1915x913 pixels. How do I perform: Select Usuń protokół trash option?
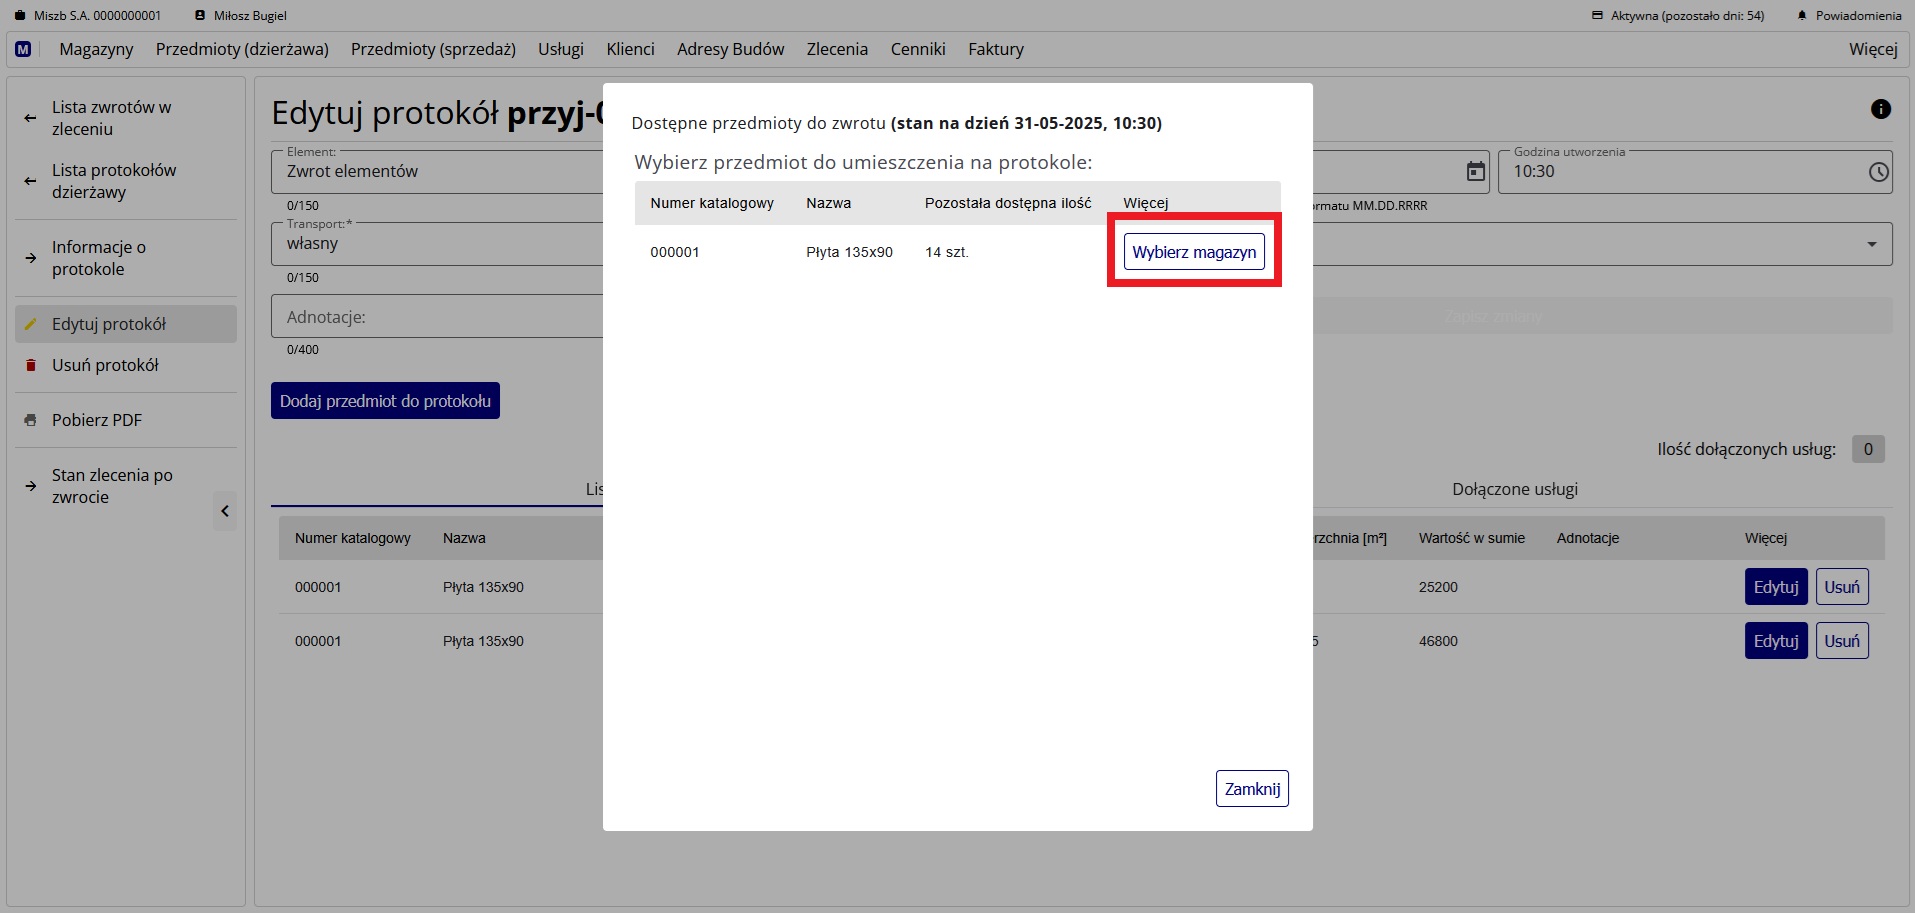[x=105, y=365]
